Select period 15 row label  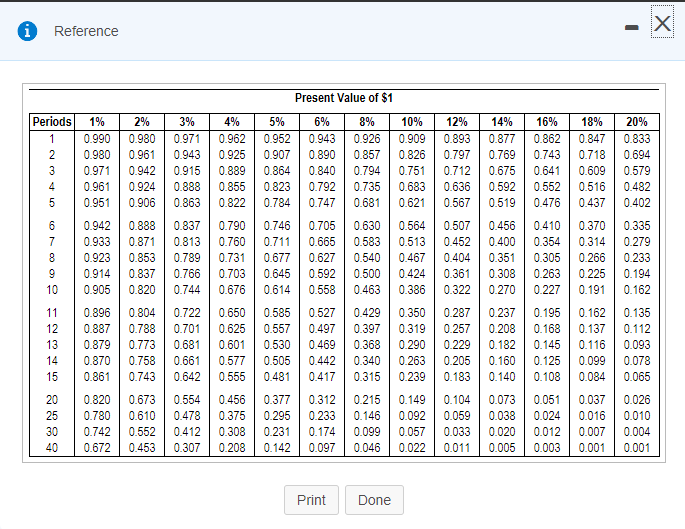[52, 377]
